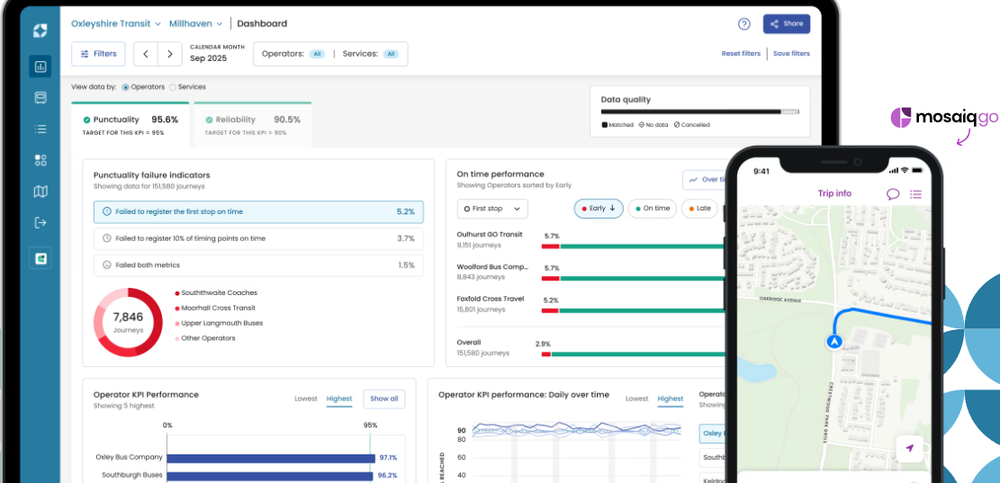This screenshot has width=1000, height=483.
Task: Select the Operators radio button
Action: pos(125,87)
